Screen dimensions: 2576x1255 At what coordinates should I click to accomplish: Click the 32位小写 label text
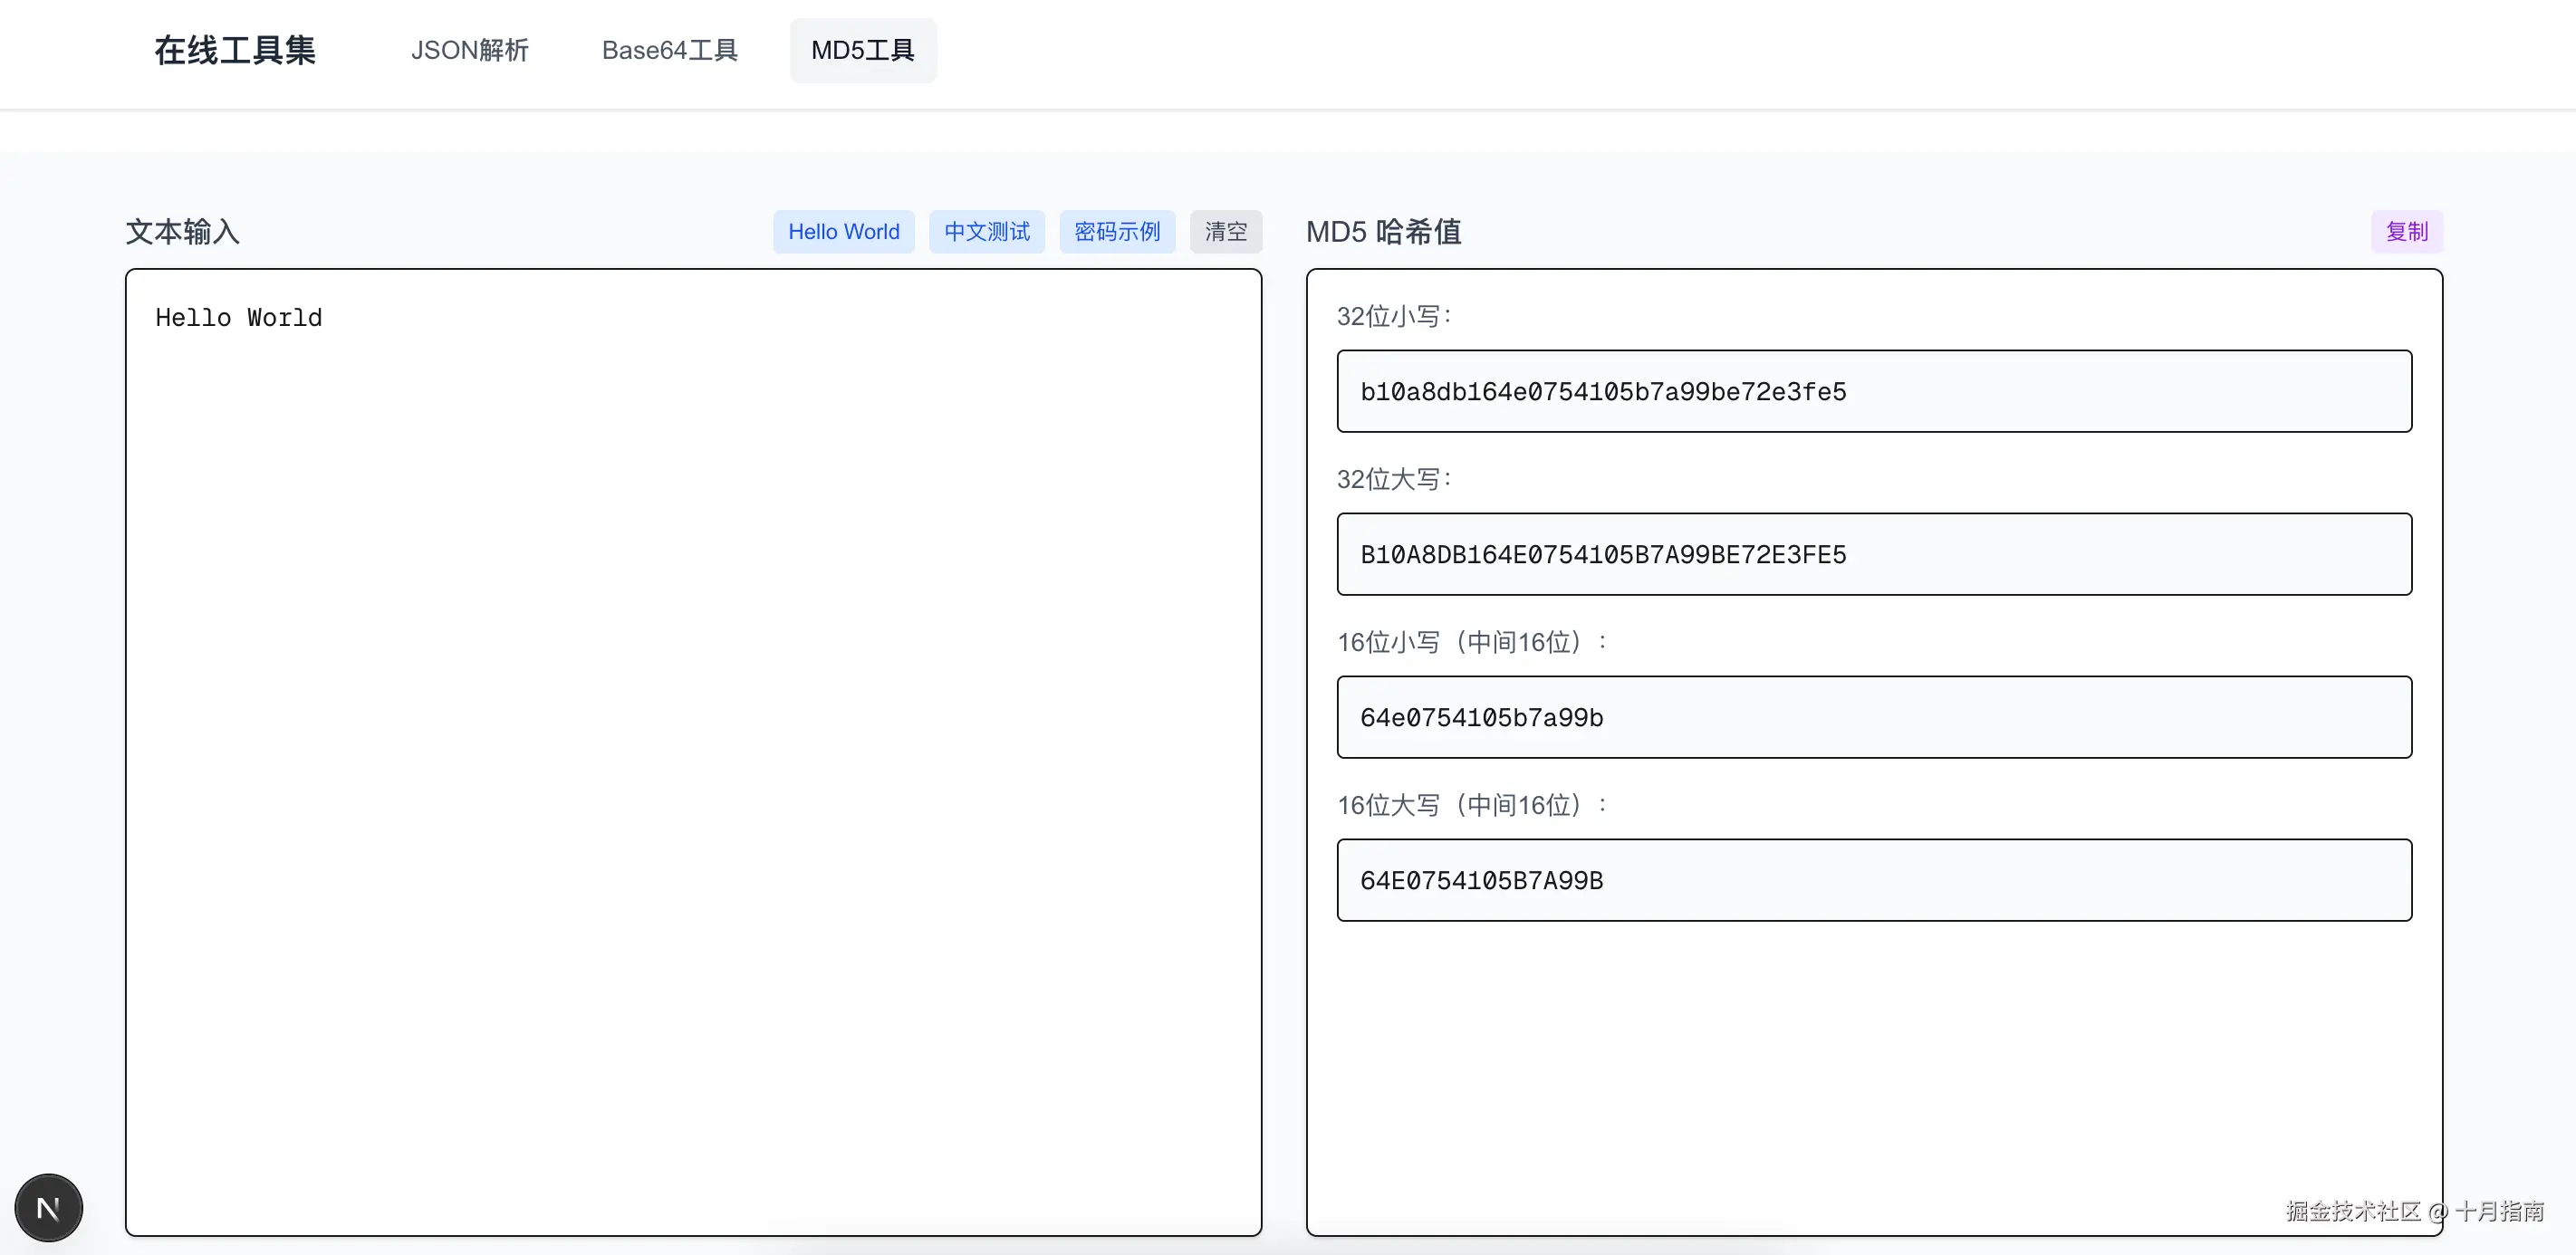1393,316
